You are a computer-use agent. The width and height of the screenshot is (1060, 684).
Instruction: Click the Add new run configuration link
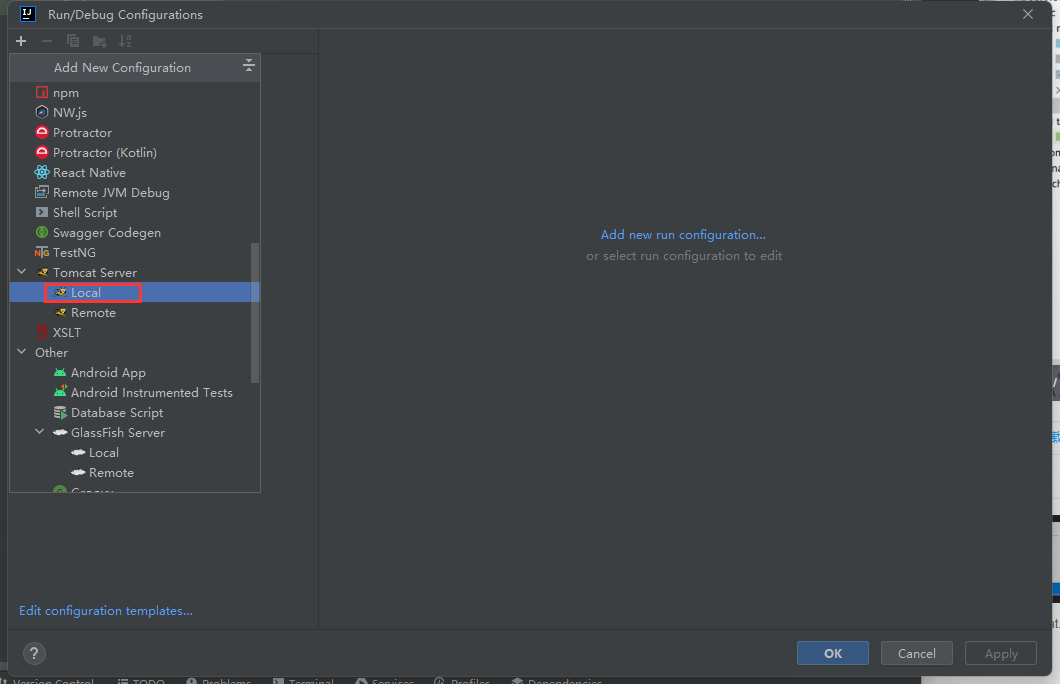(x=683, y=235)
